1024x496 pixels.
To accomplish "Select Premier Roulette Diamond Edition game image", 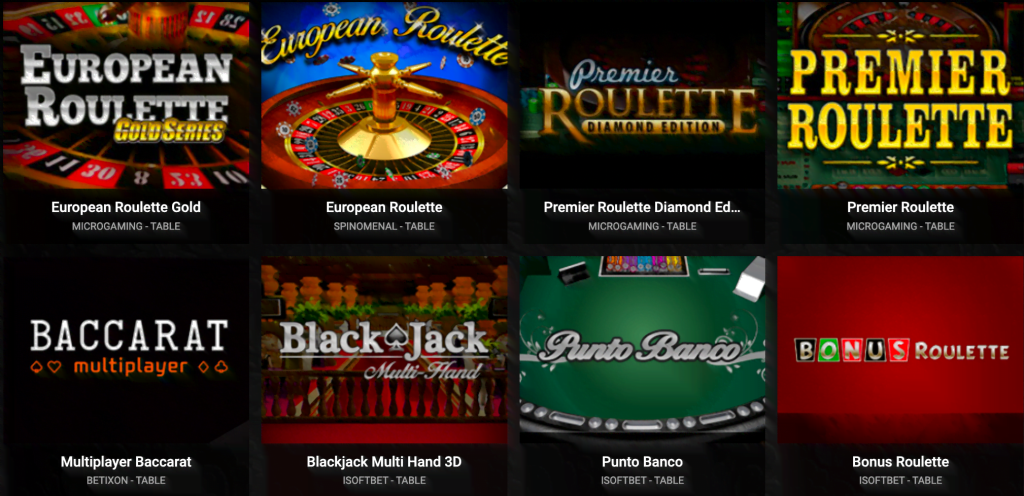I will (642, 95).
